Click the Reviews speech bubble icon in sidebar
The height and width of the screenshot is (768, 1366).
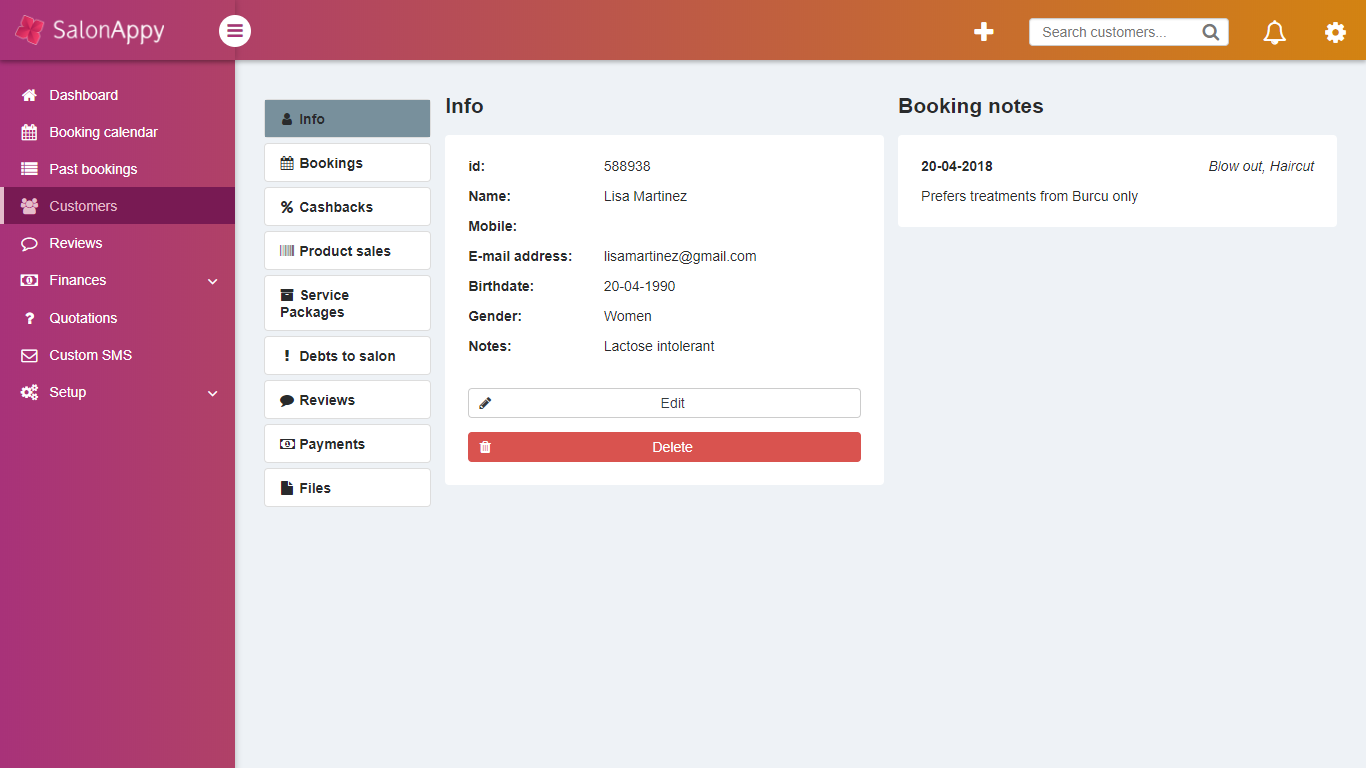29,243
